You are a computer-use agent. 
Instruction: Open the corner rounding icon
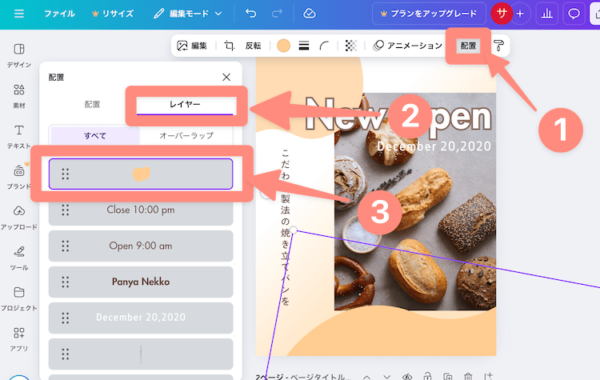[x=324, y=46]
